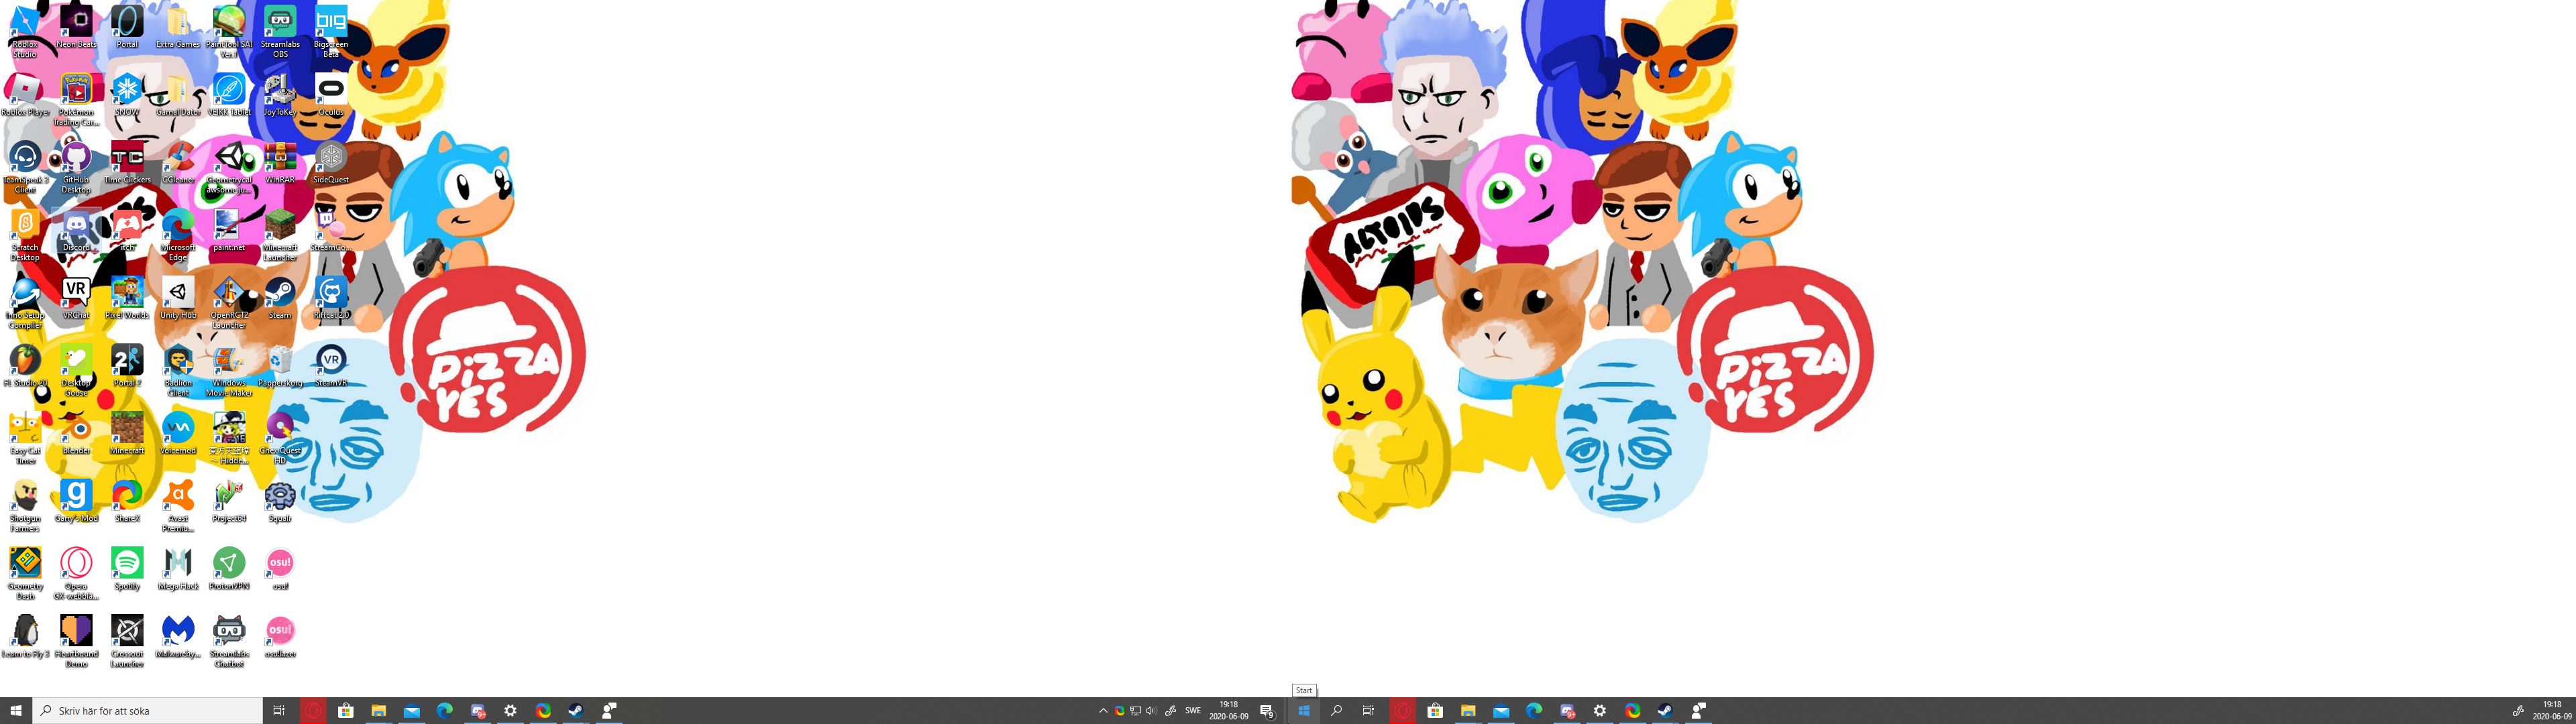Open the notification center with 9 notifications

pos(1267,711)
